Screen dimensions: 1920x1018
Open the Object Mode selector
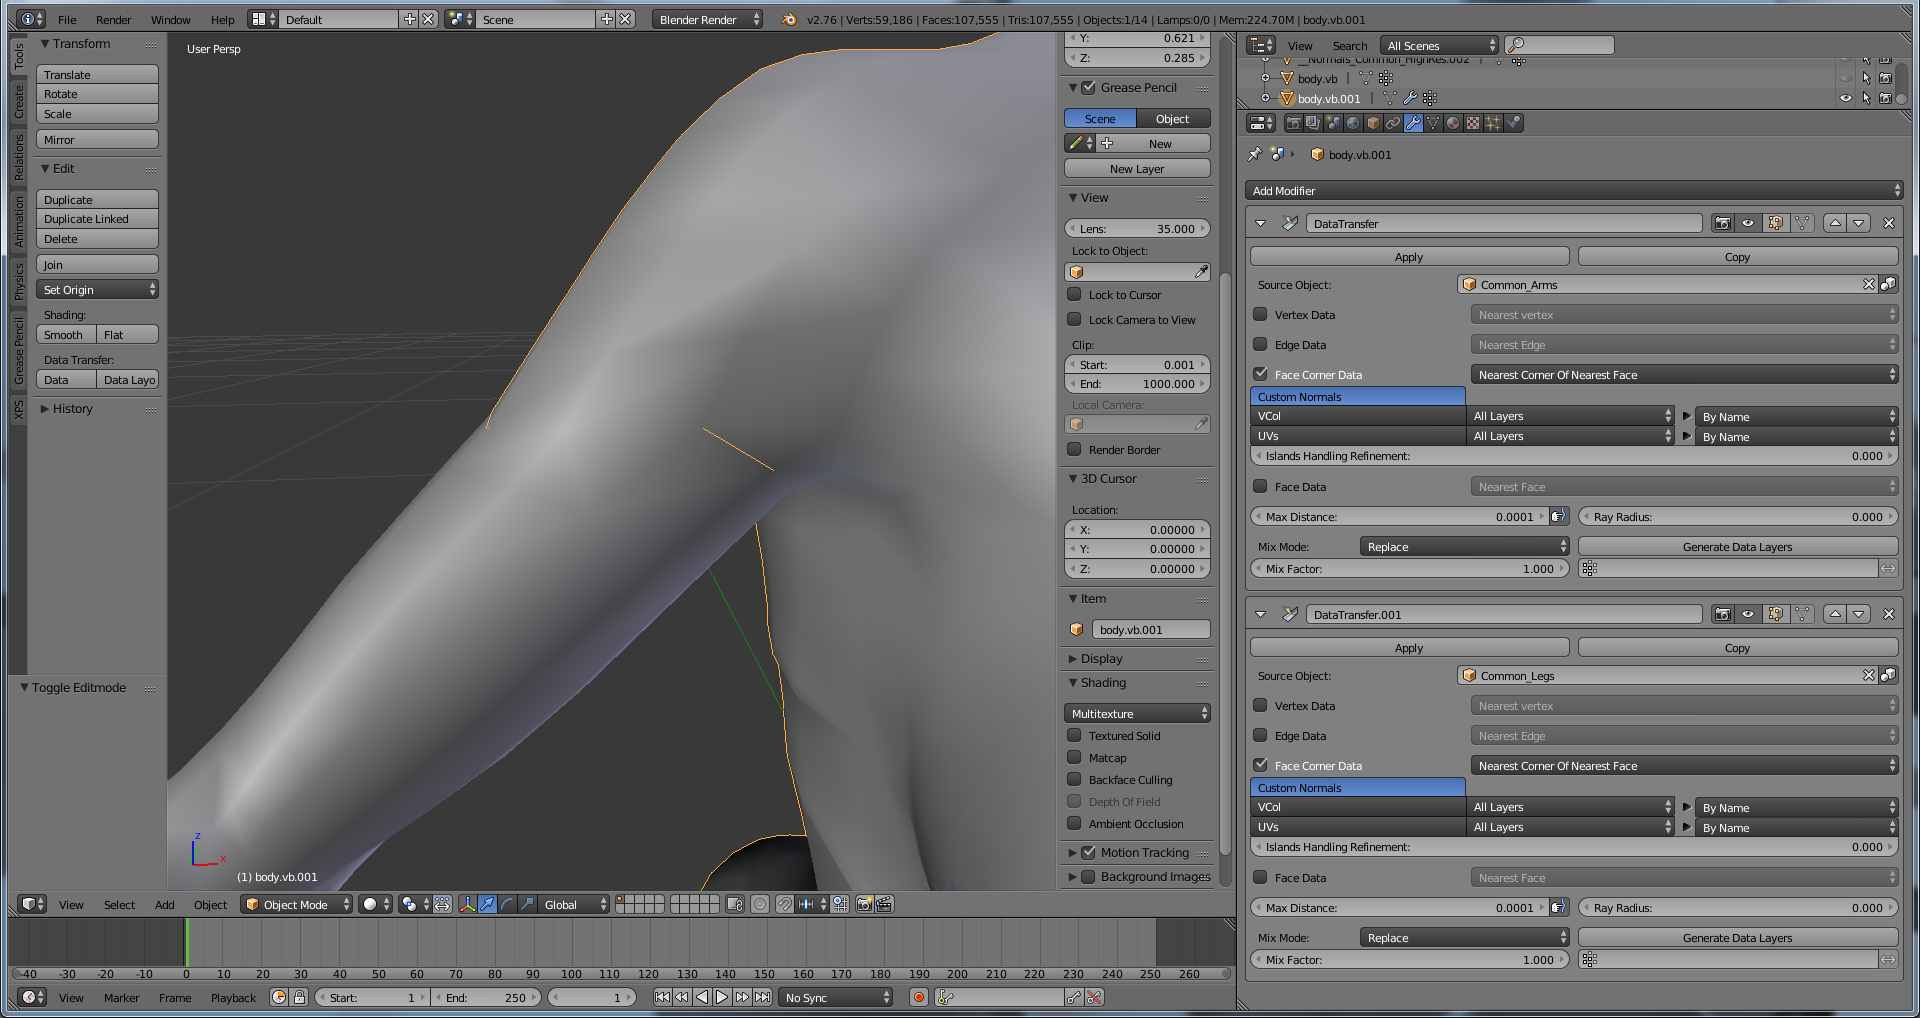coord(297,904)
